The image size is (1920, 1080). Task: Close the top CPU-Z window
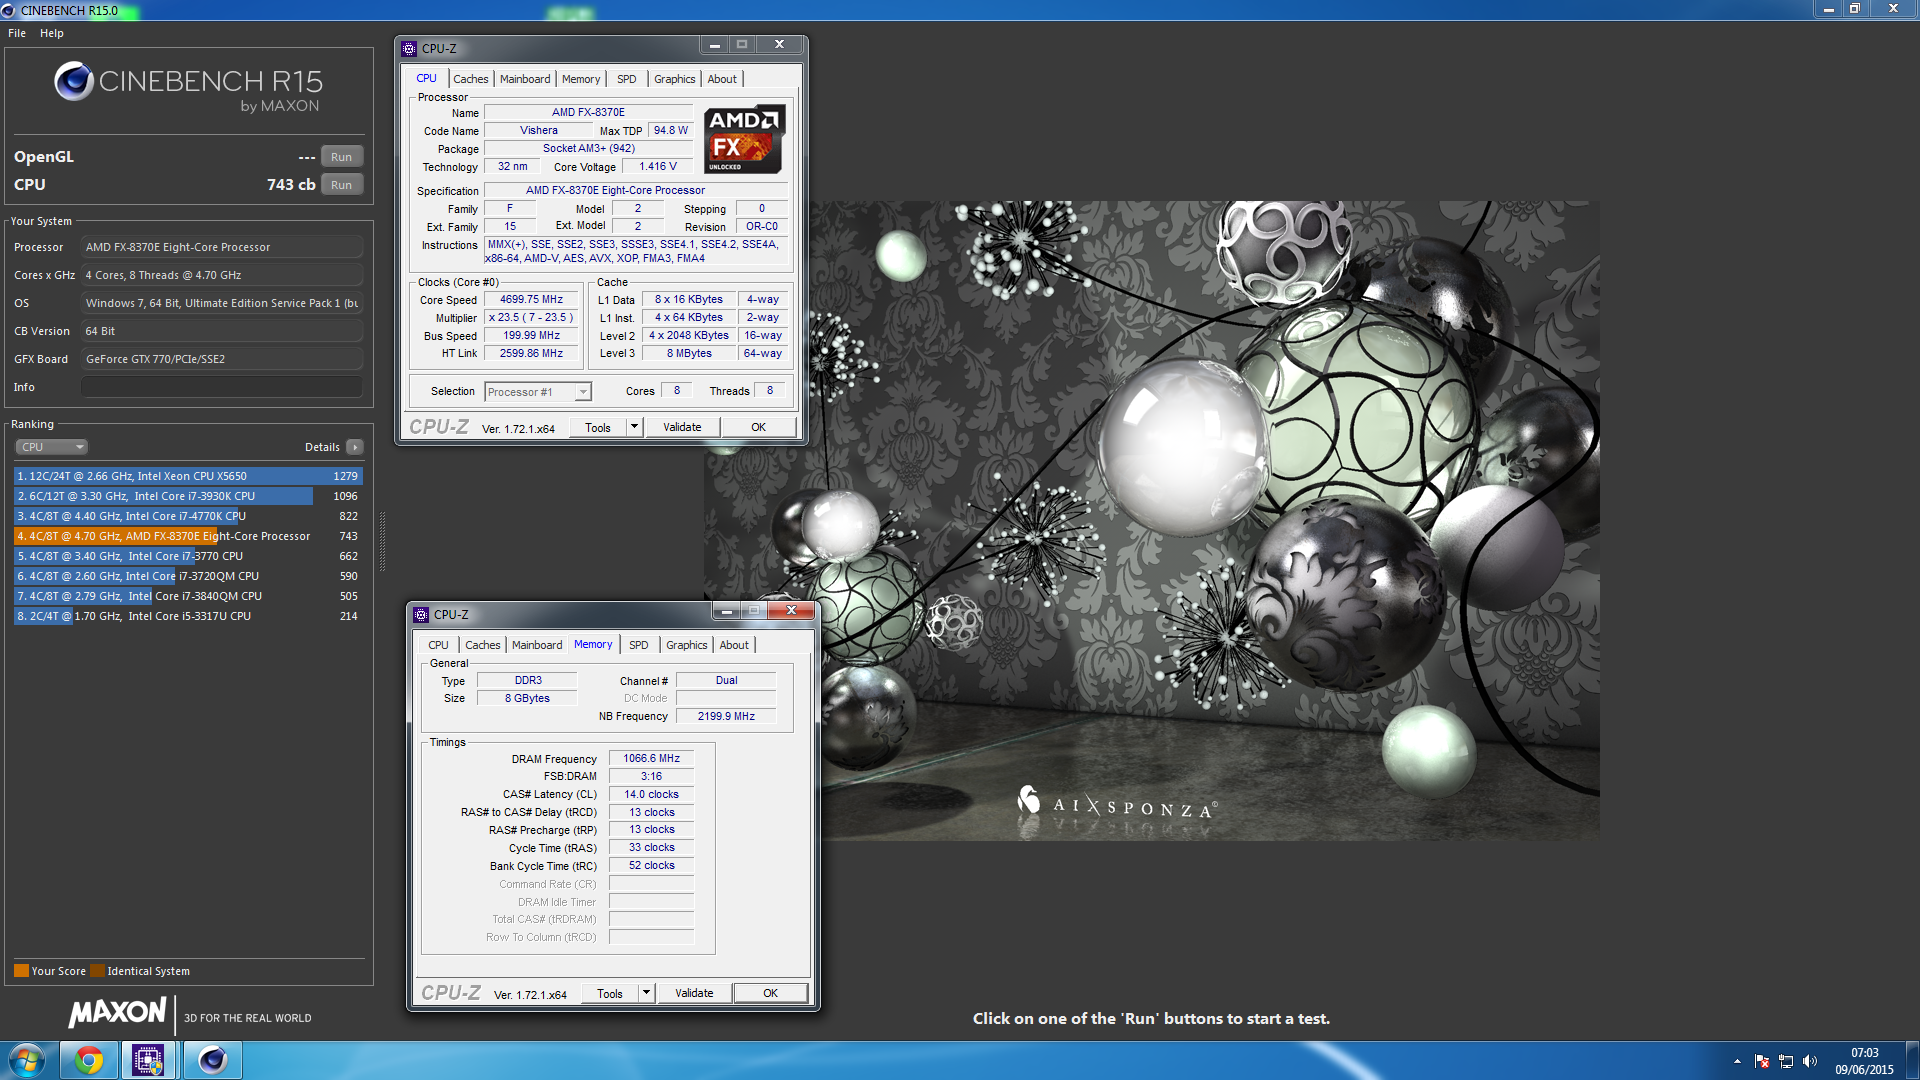[780, 45]
